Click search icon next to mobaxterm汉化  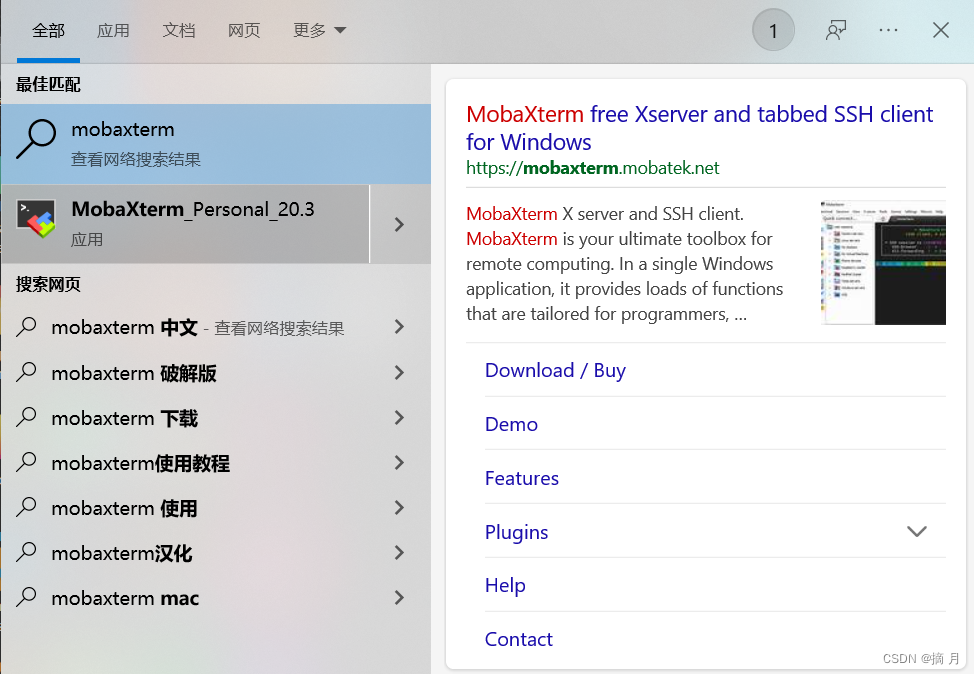point(27,552)
